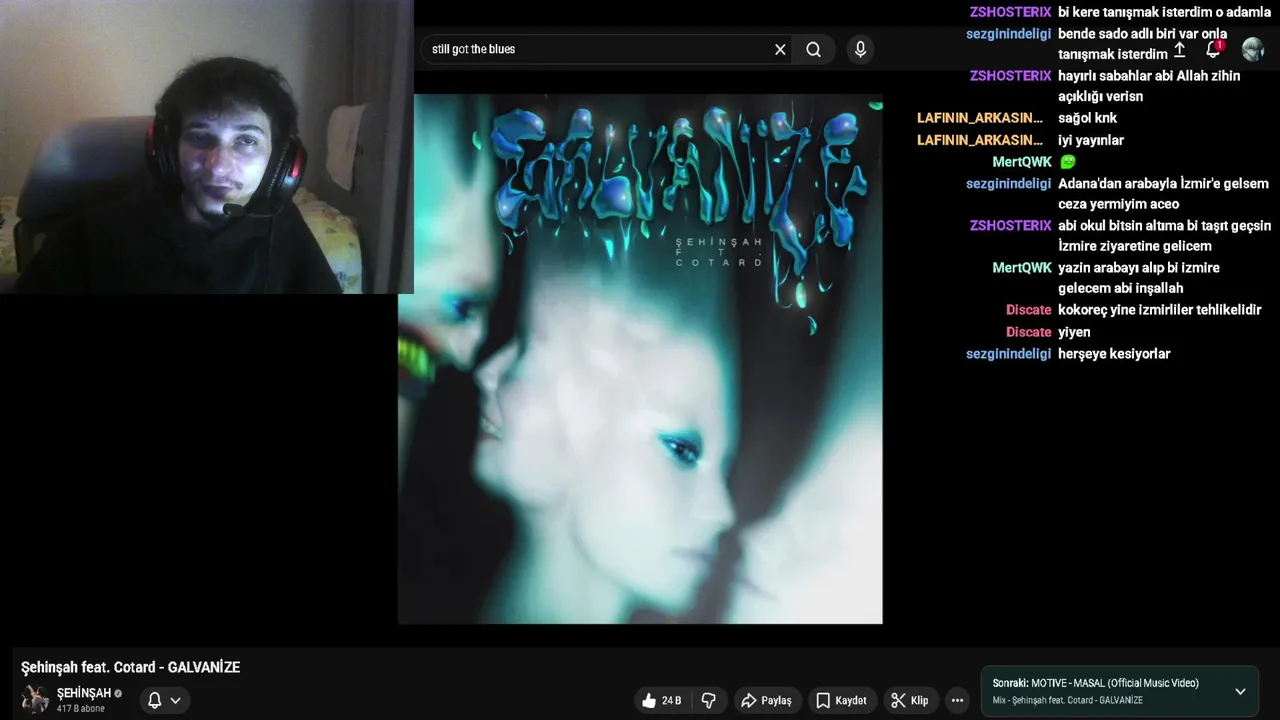Share the video via Paylaş
This screenshot has width=1280, height=720.
[766, 700]
